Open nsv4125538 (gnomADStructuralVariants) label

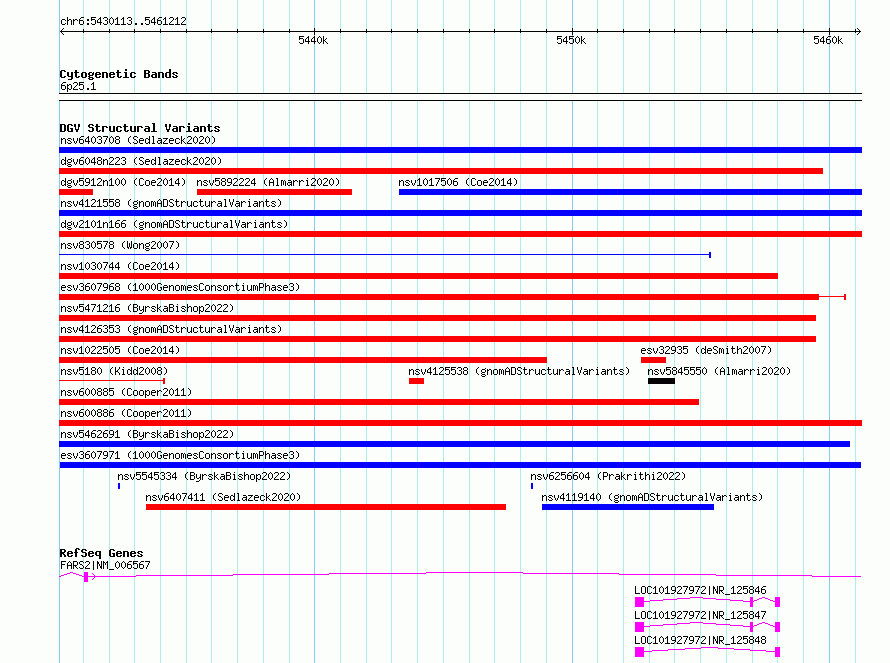[519, 371]
